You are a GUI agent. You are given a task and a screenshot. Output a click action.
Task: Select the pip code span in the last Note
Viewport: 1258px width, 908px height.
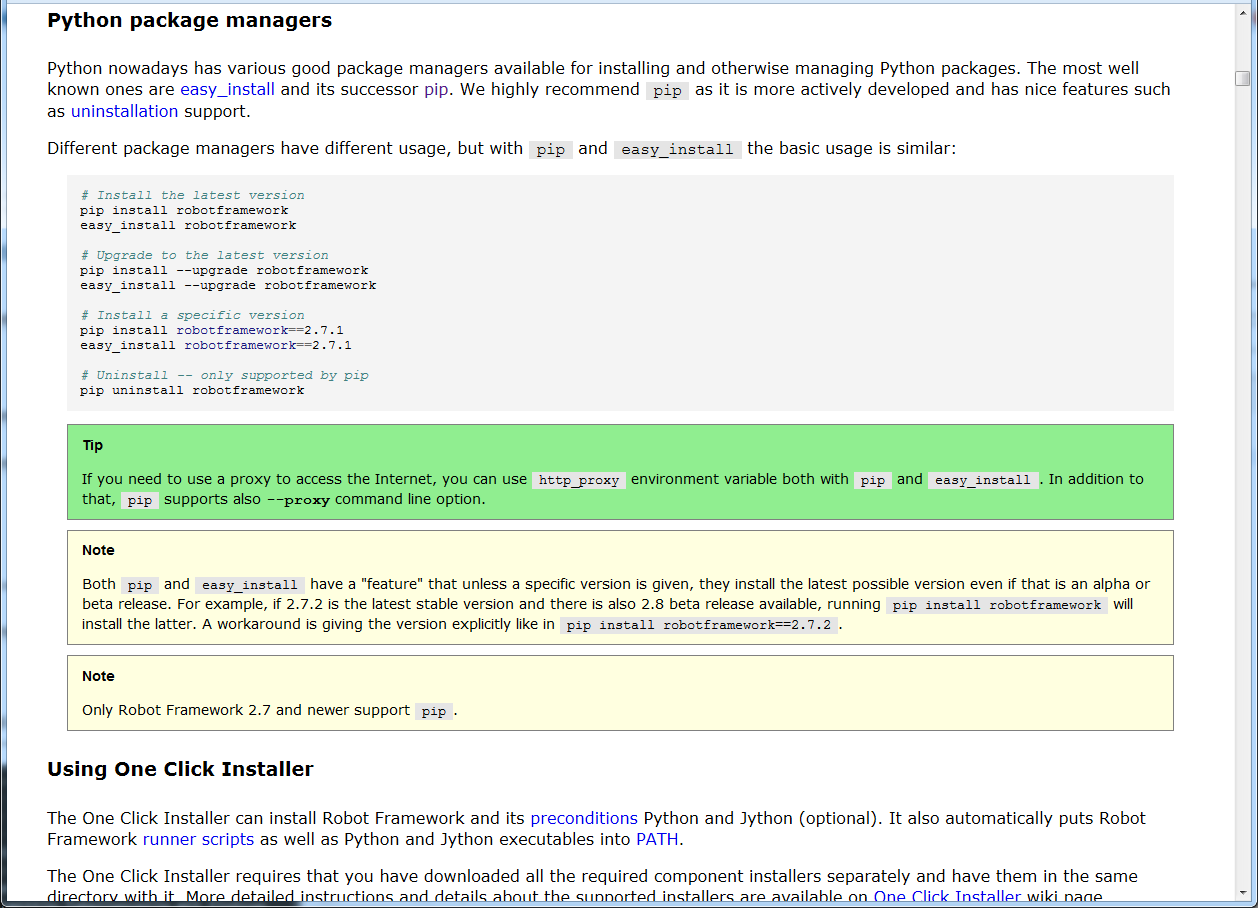pyautogui.click(x=434, y=711)
